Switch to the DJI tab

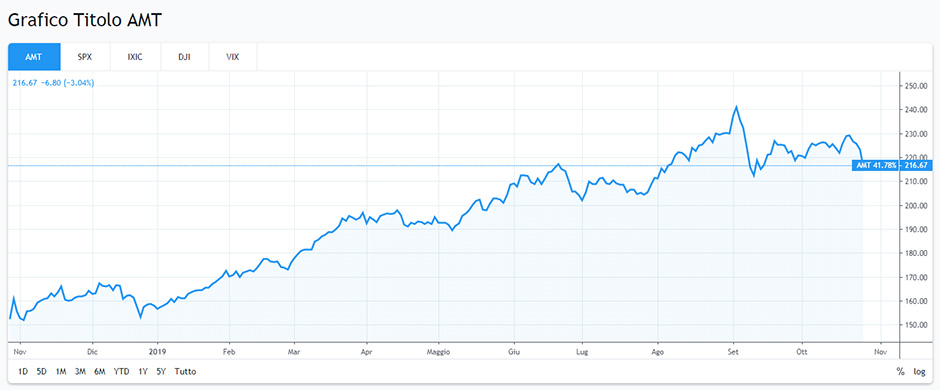coord(185,57)
